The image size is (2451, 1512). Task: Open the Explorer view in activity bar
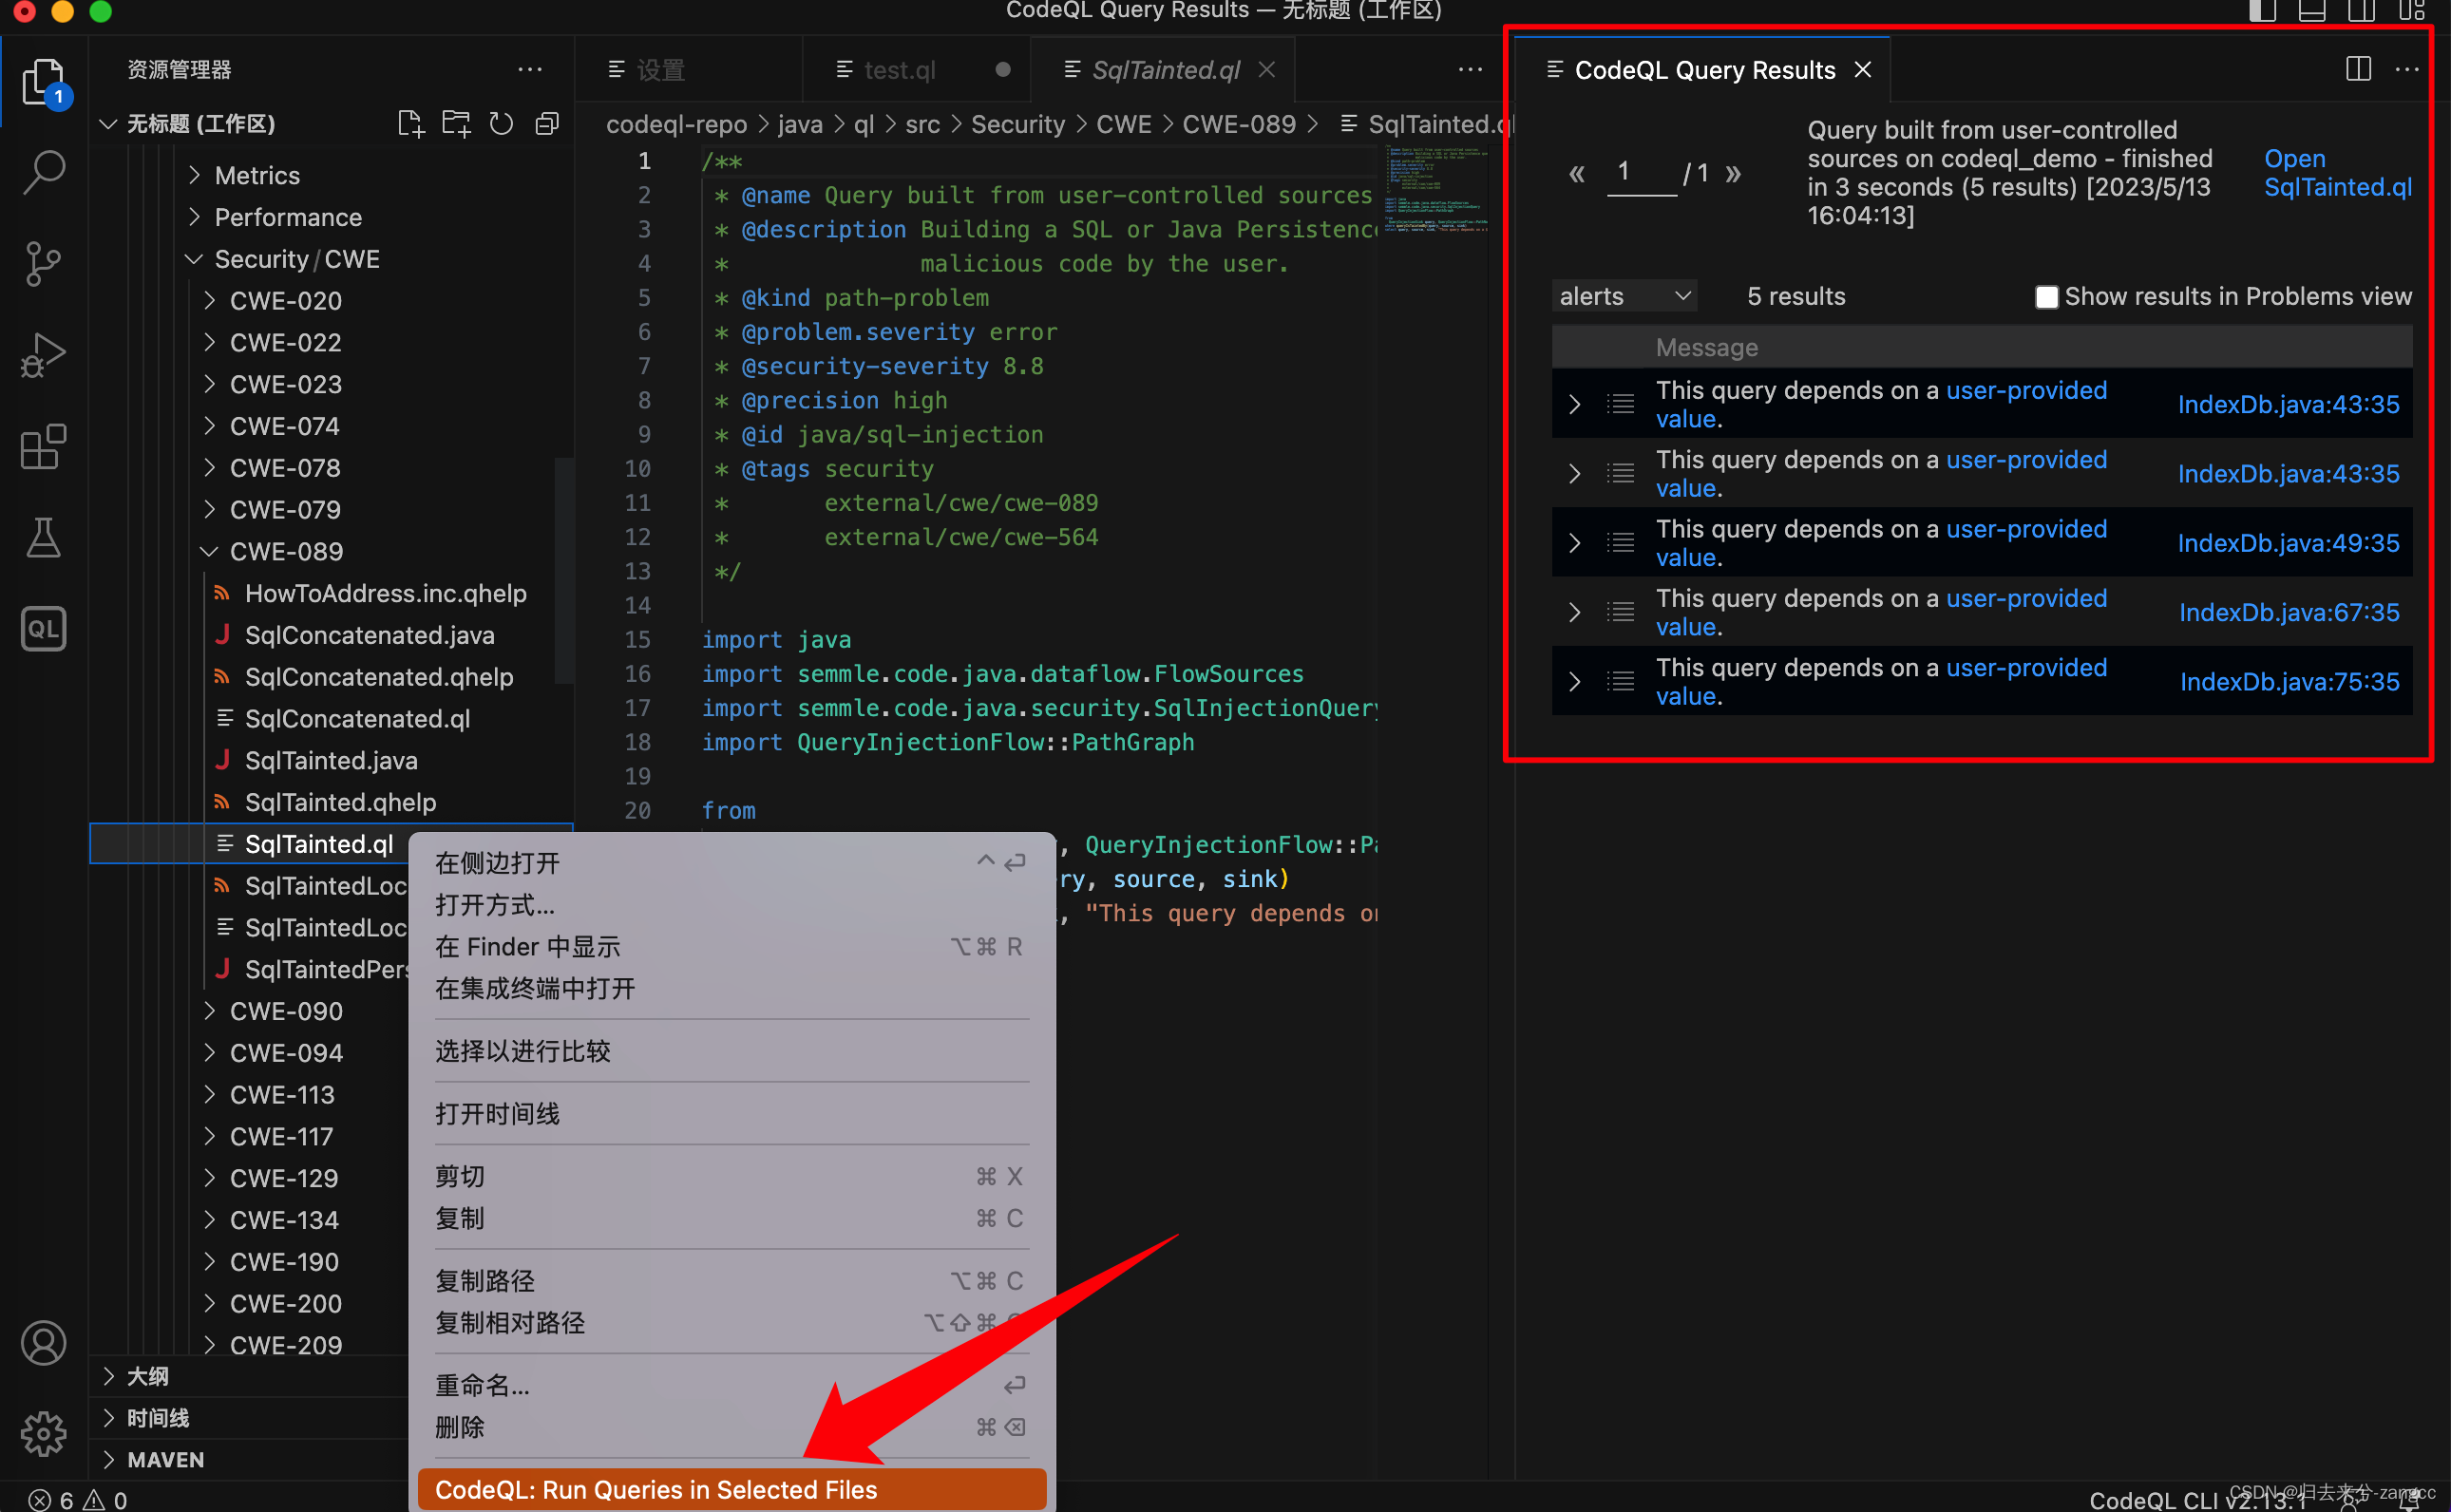coord(43,81)
